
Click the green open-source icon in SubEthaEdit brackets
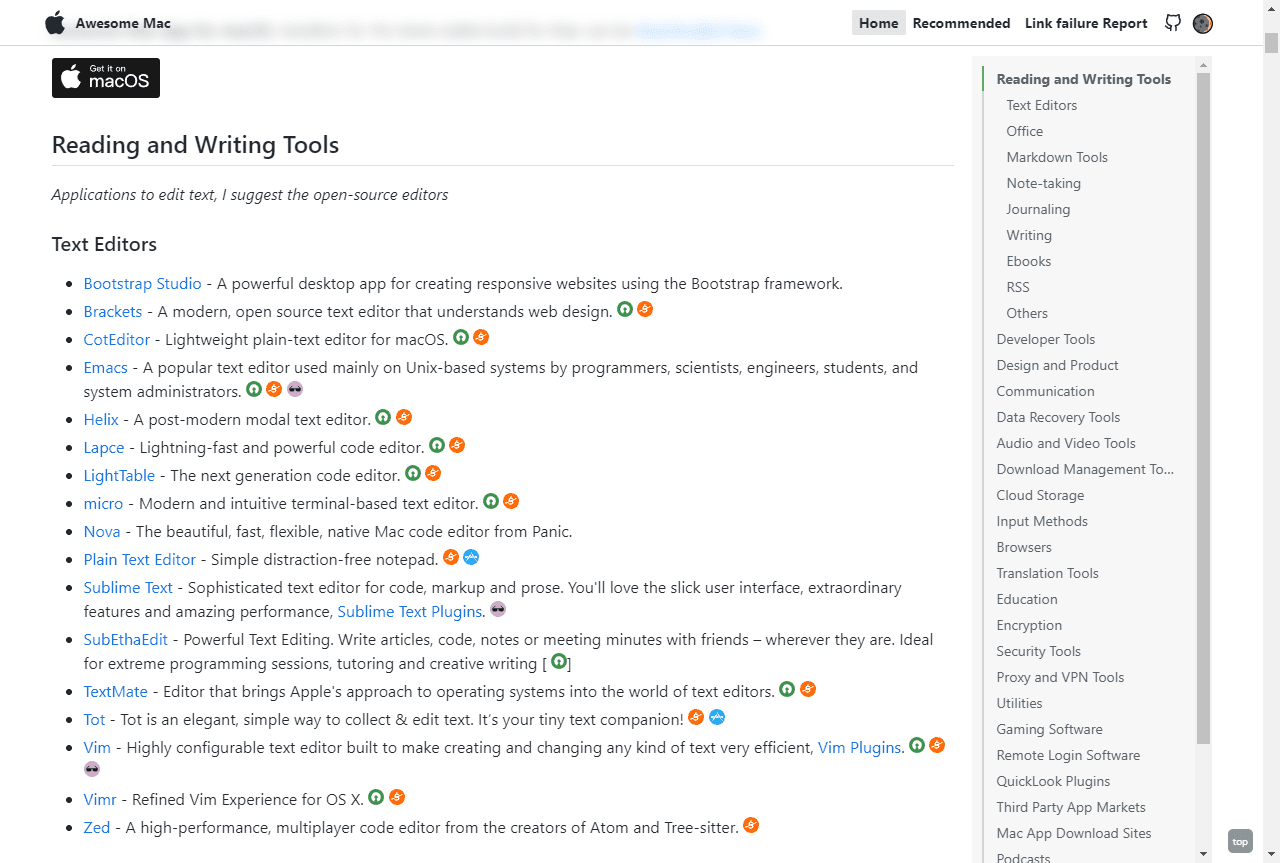(x=559, y=662)
